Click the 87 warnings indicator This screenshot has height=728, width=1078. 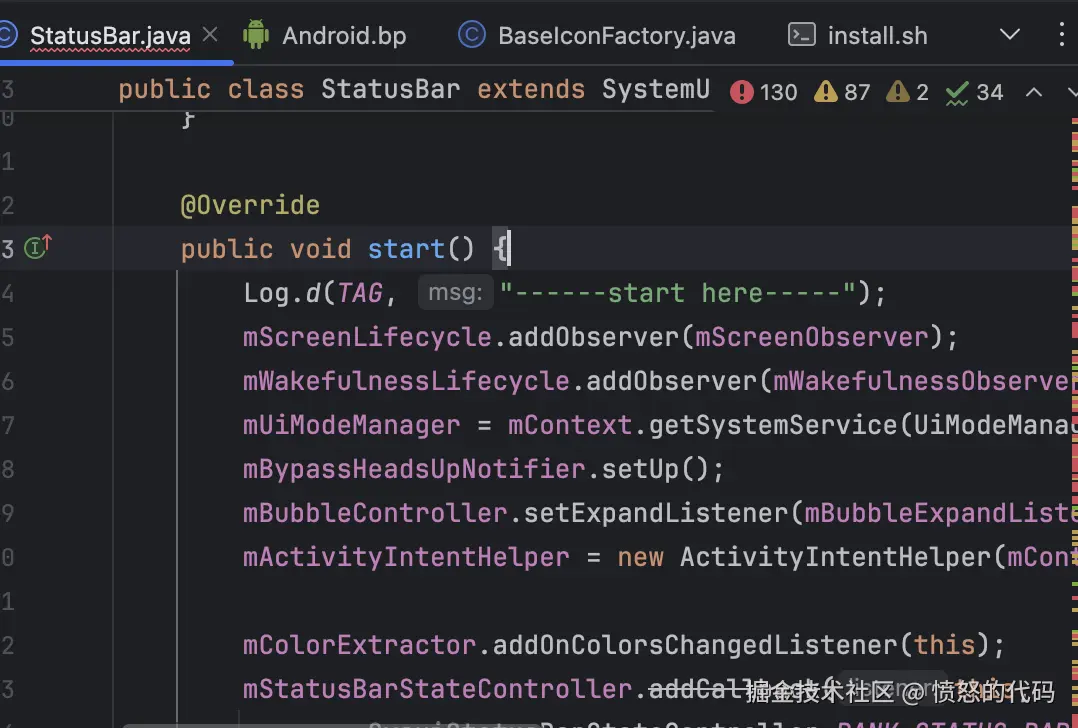[842, 91]
